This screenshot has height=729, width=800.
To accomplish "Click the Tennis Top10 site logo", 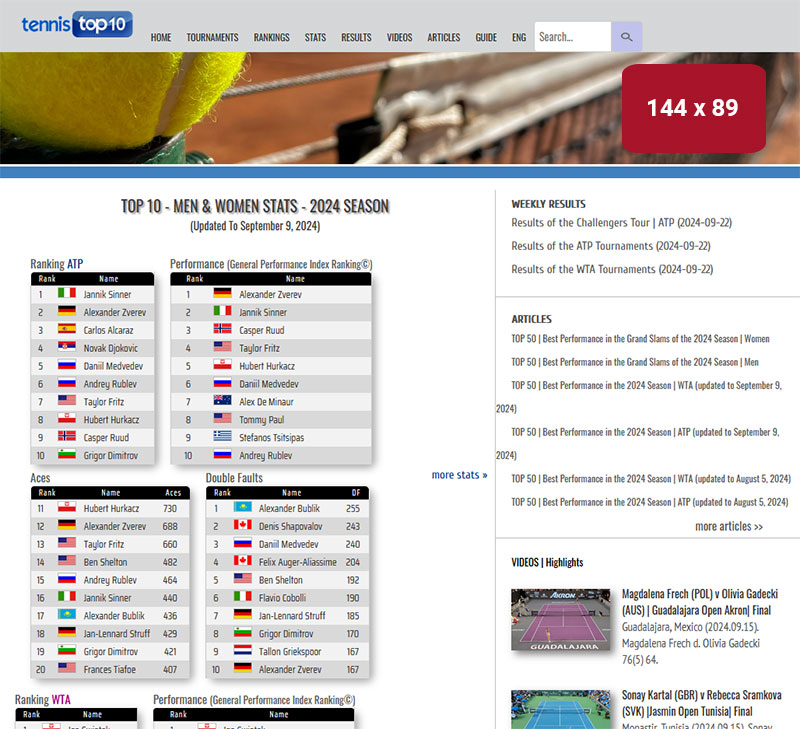I will click(77, 24).
